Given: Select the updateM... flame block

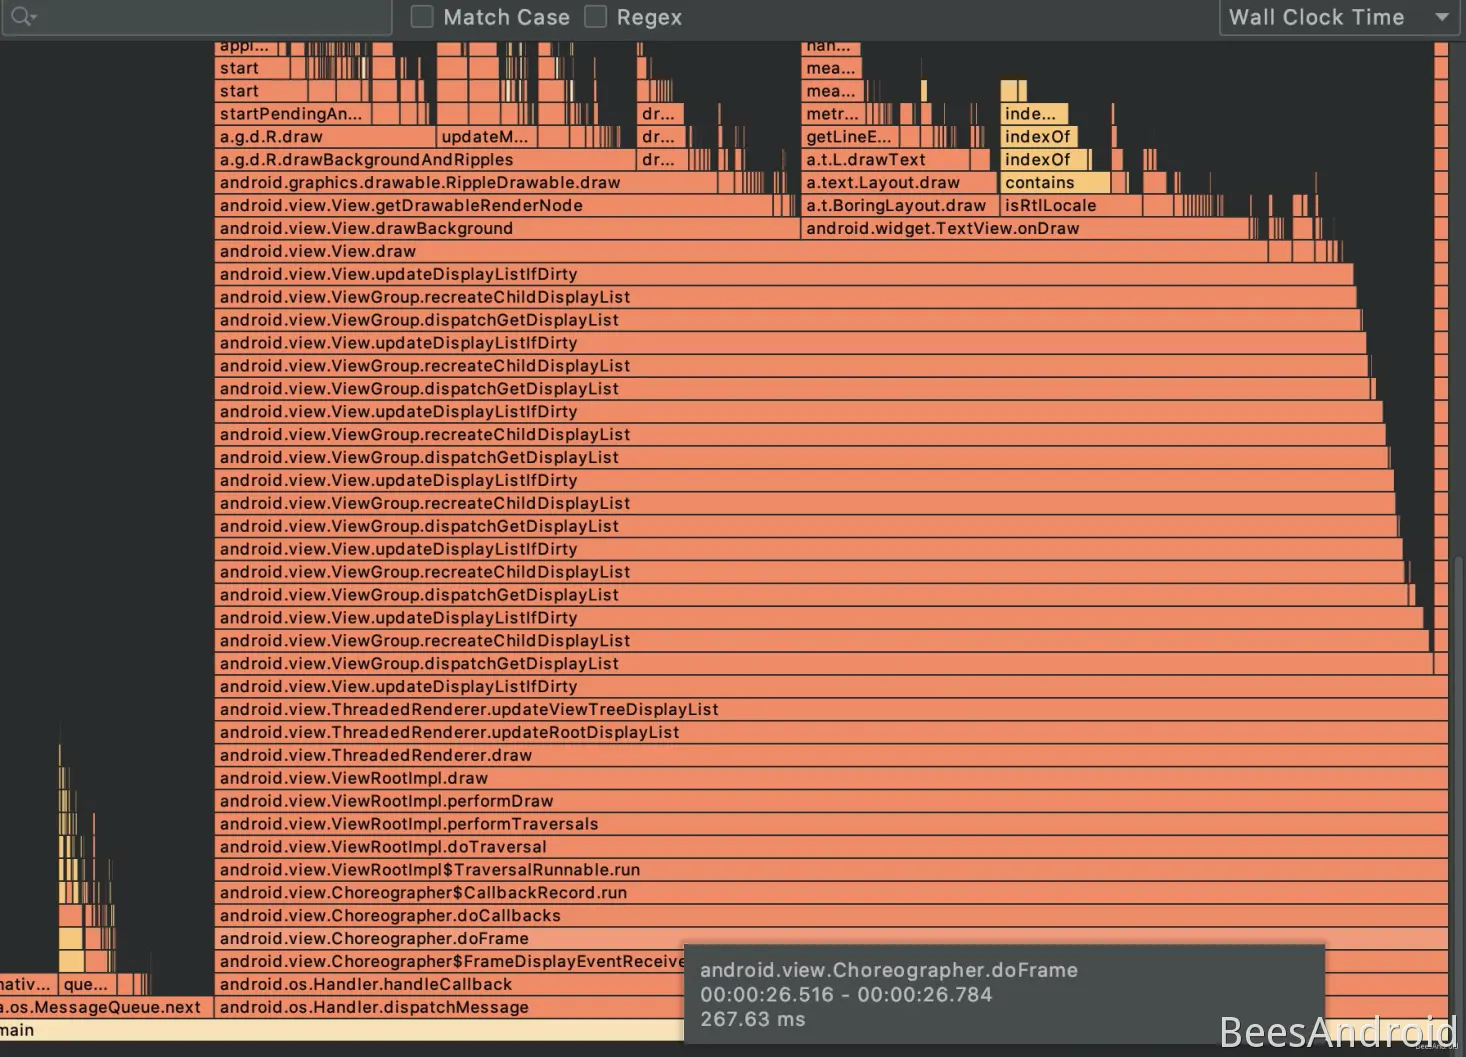Looking at the screenshot, I should [485, 137].
